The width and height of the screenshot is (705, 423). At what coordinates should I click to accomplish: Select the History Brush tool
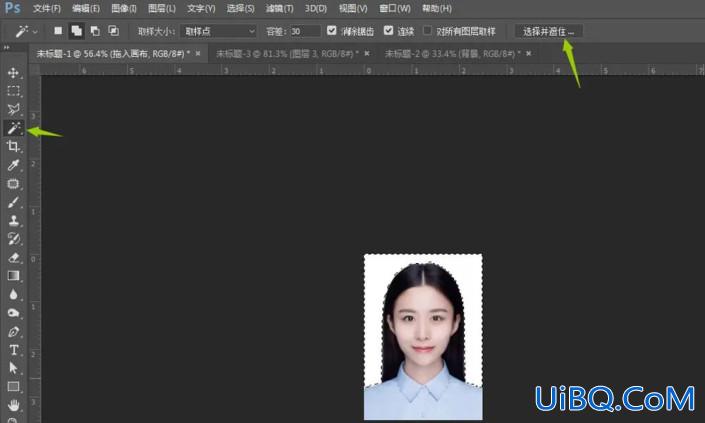click(x=13, y=239)
